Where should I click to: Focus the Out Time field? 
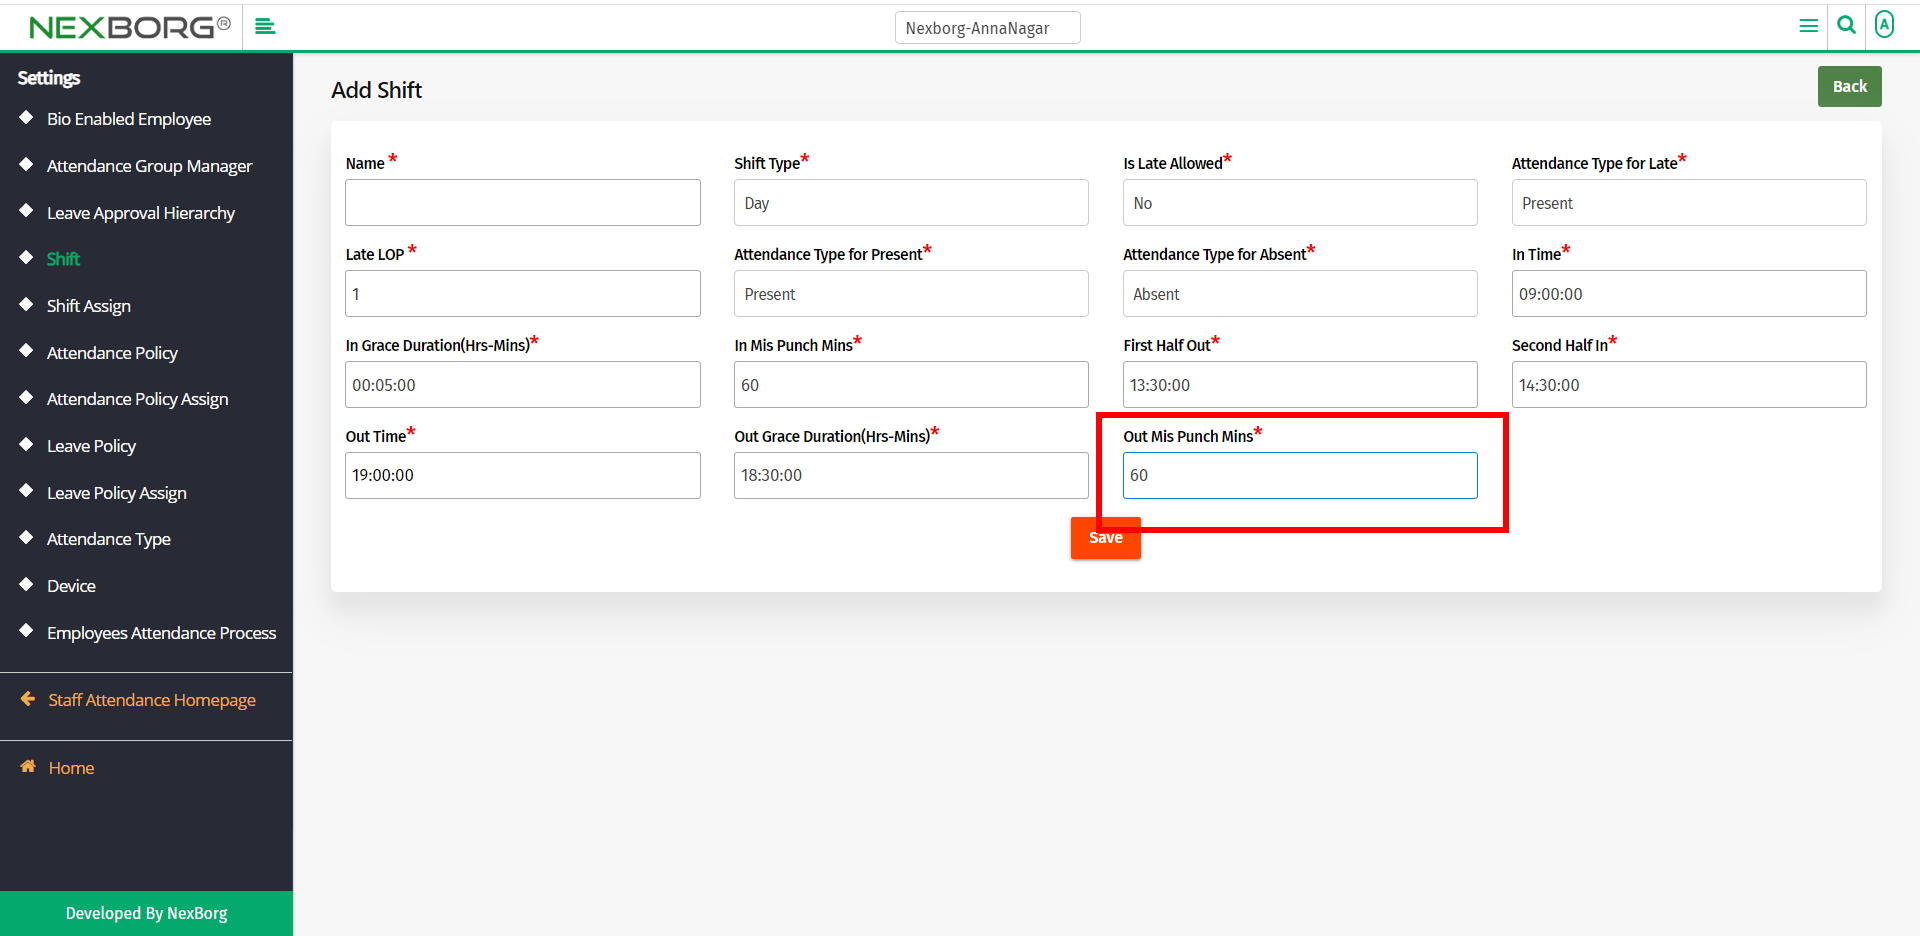pyautogui.click(x=523, y=475)
